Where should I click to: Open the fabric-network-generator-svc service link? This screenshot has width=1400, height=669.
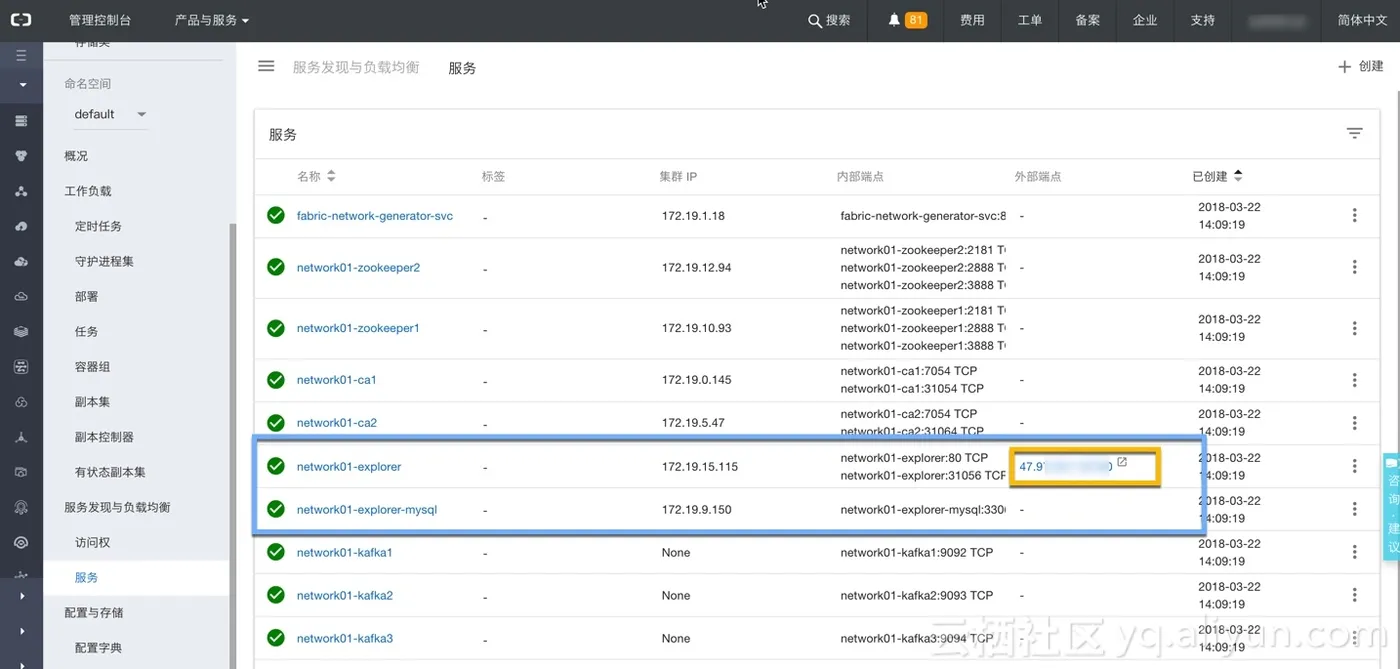pyautogui.click(x=374, y=216)
